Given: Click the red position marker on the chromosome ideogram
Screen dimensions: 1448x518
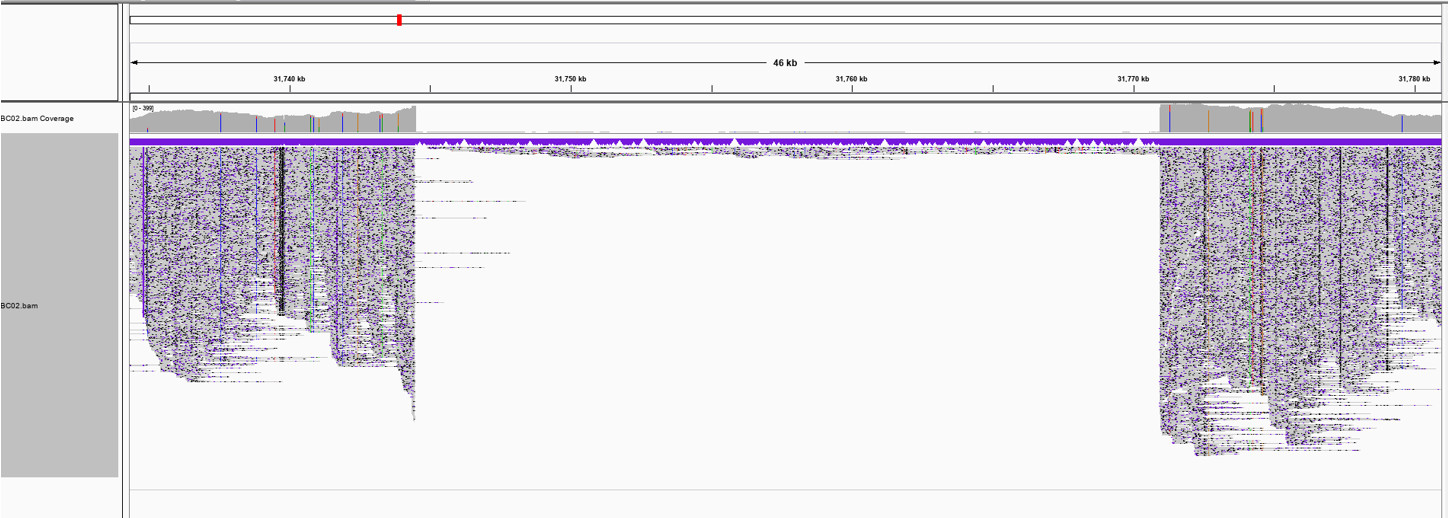Looking at the screenshot, I should click(399, 20).
